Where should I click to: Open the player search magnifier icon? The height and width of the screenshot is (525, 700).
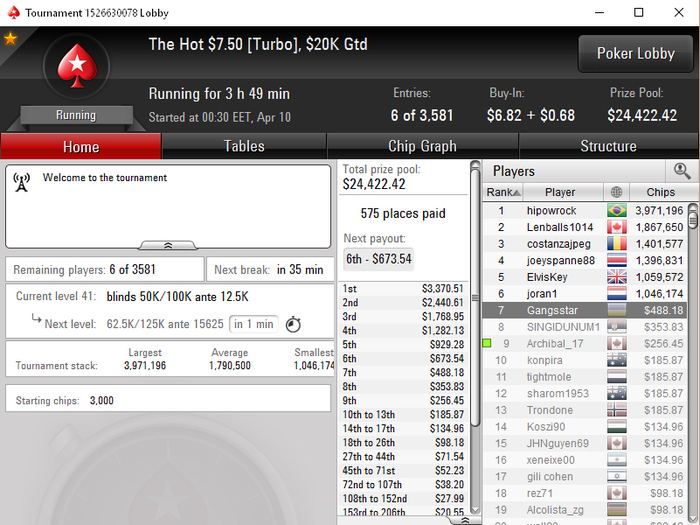tap(682, 171)
